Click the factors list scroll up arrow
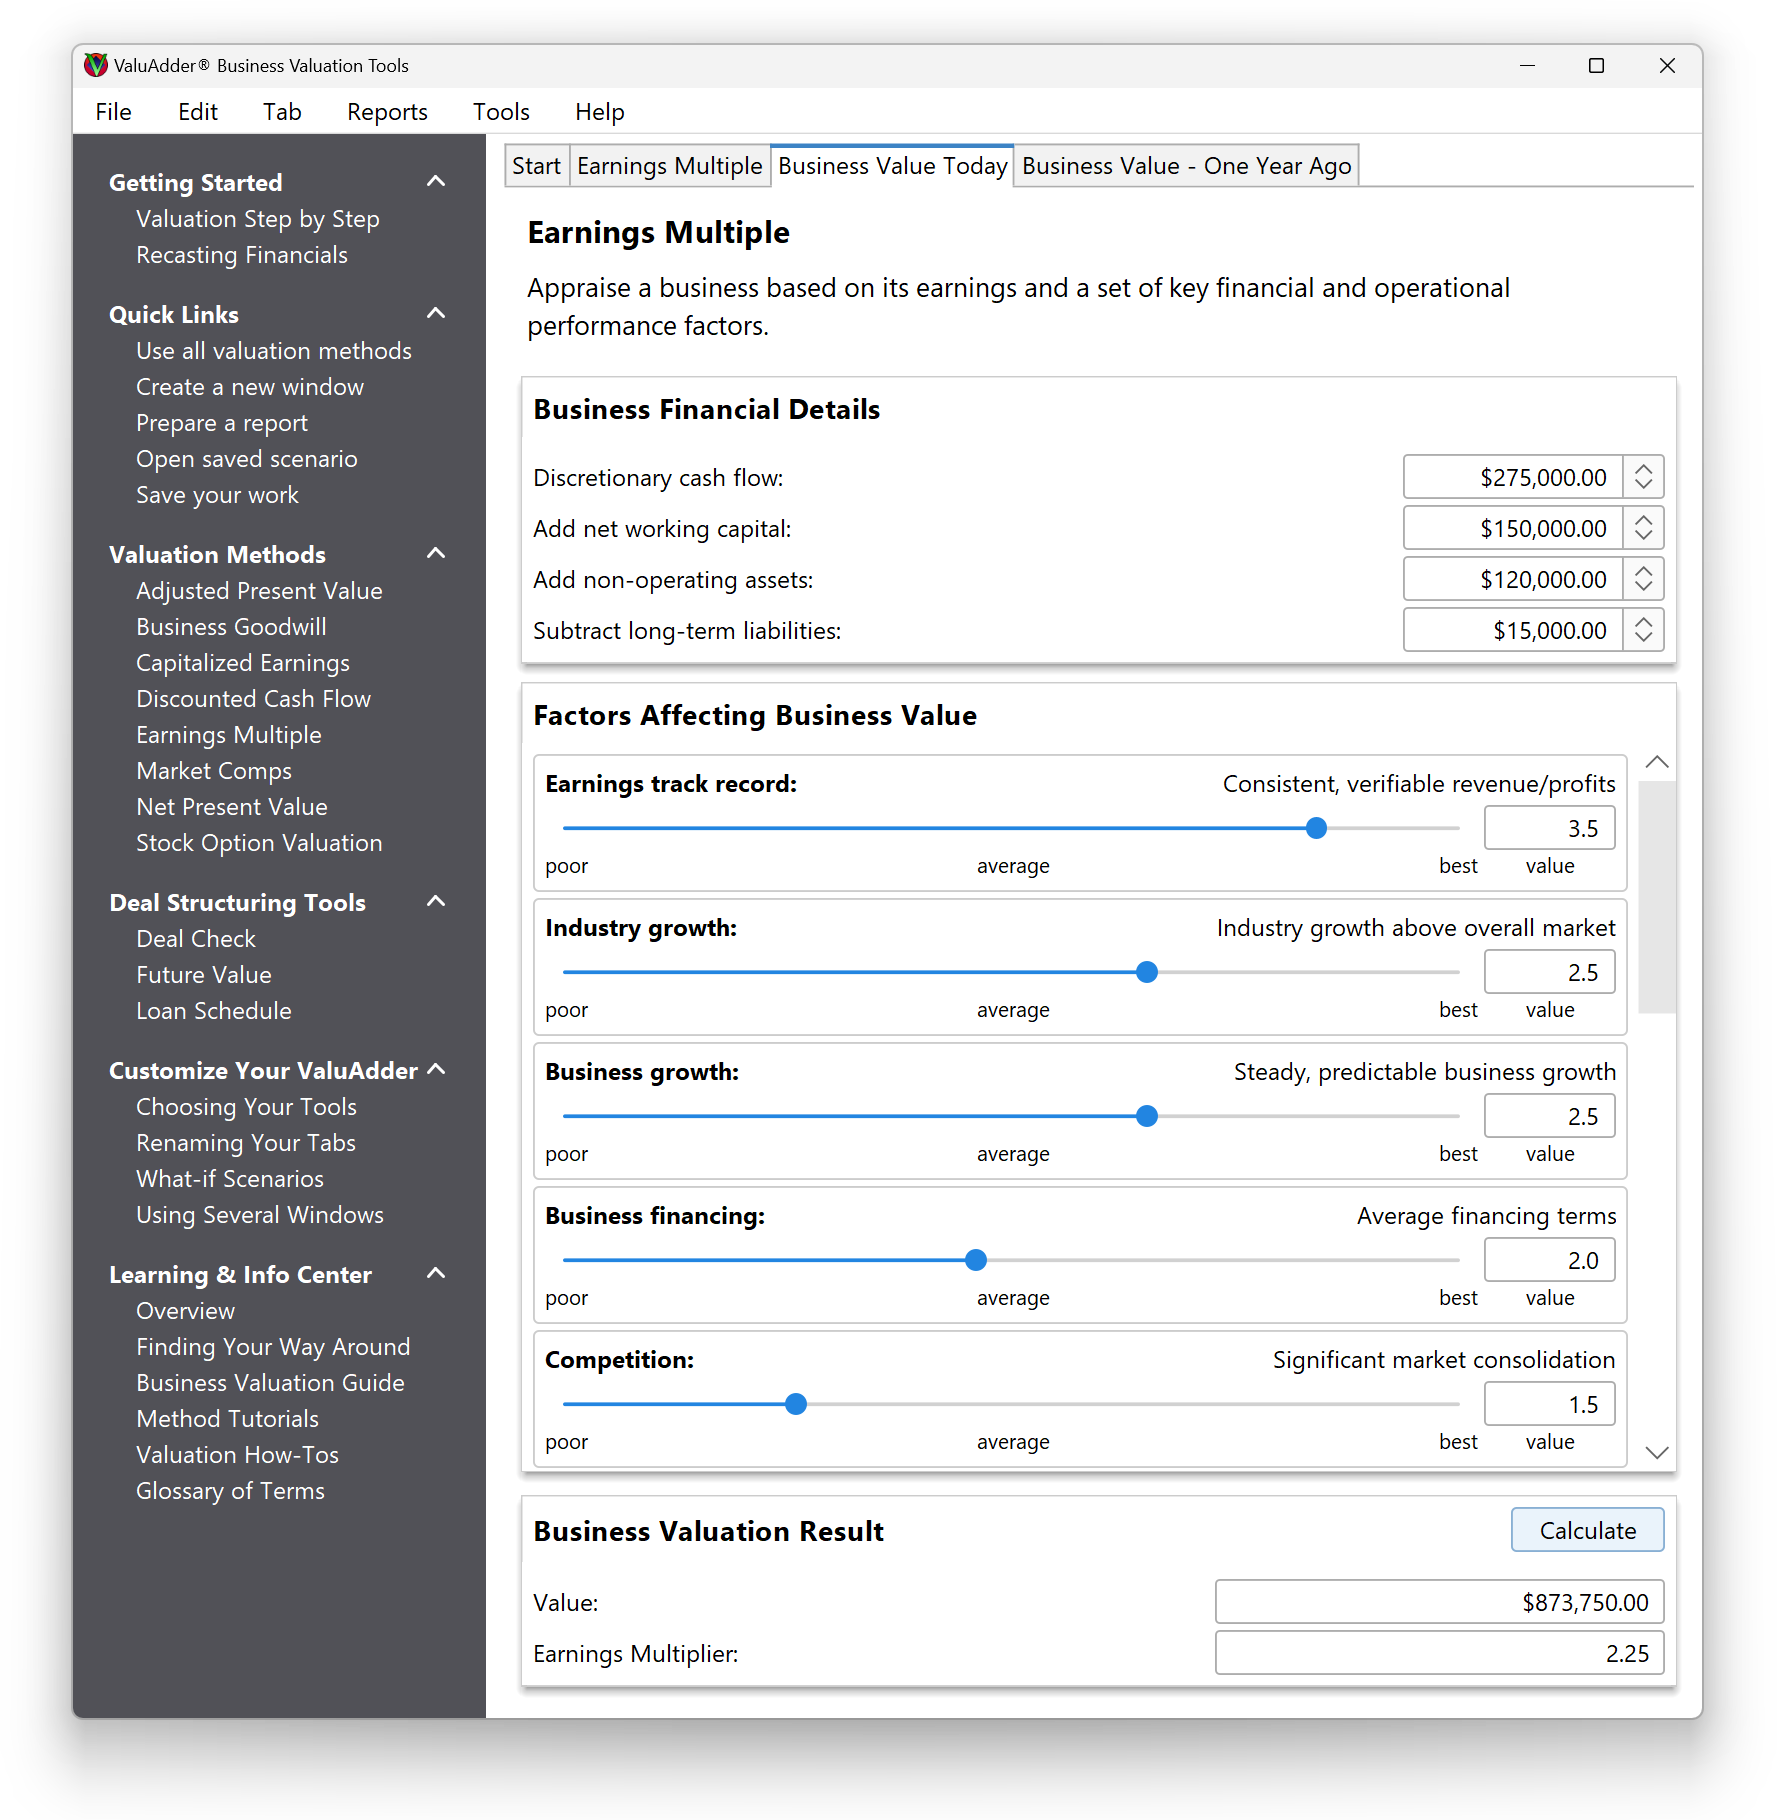 point(1657,762)
